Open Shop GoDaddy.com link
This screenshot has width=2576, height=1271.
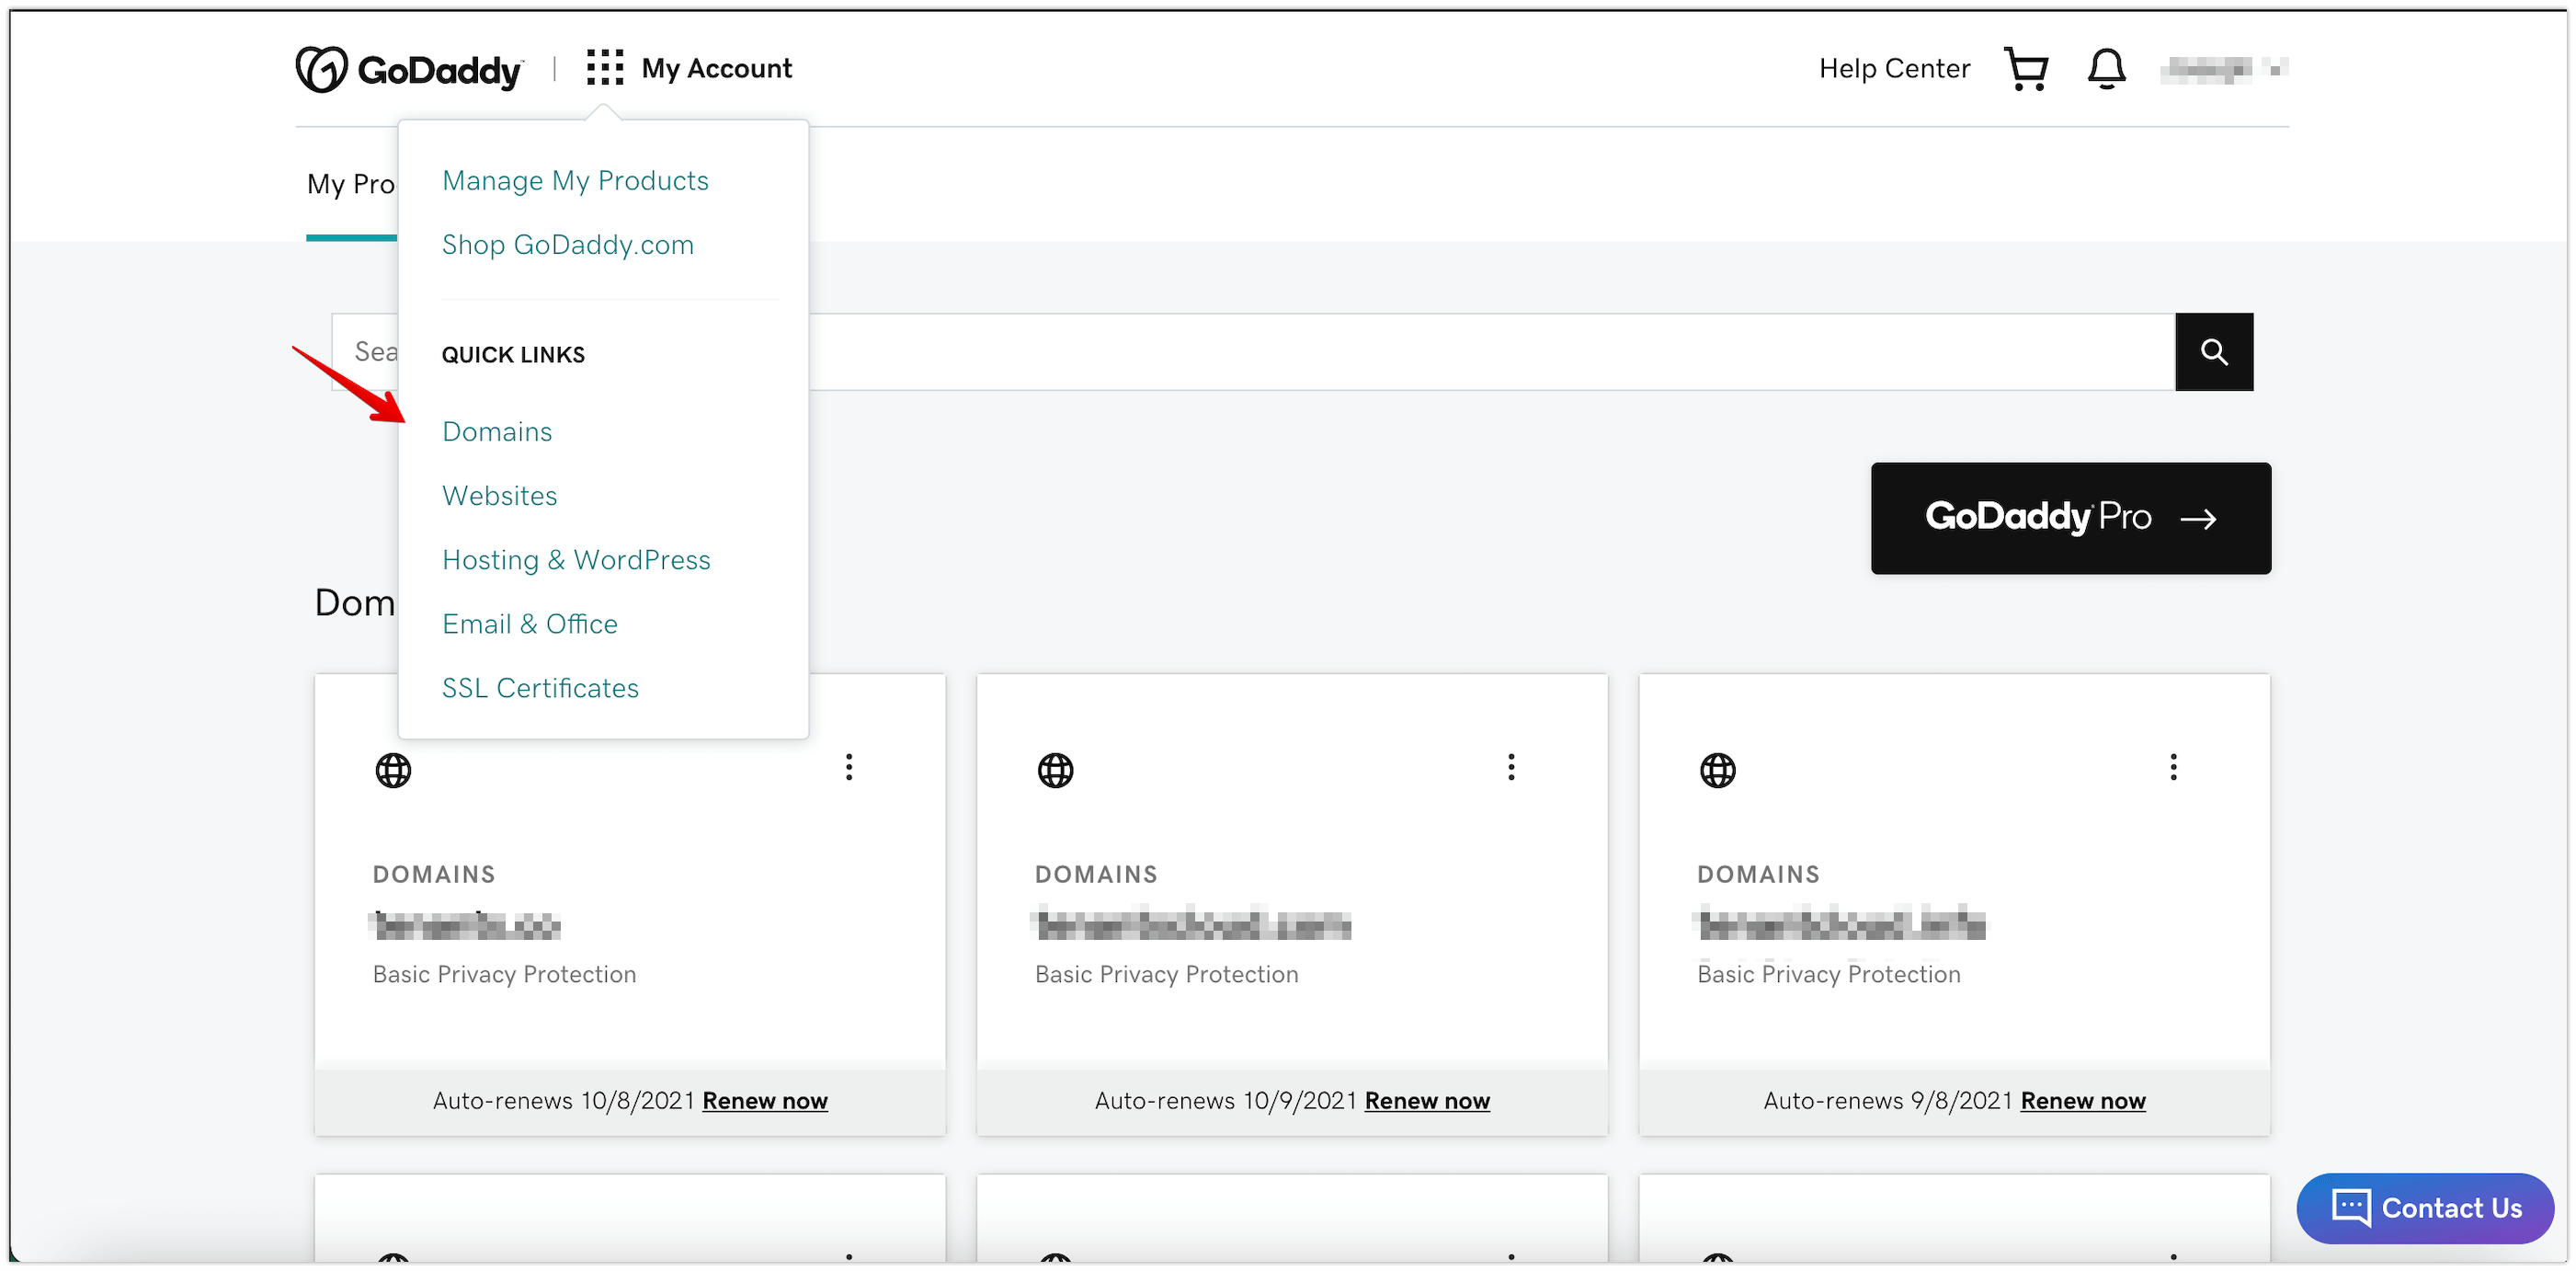click(567, 245)
